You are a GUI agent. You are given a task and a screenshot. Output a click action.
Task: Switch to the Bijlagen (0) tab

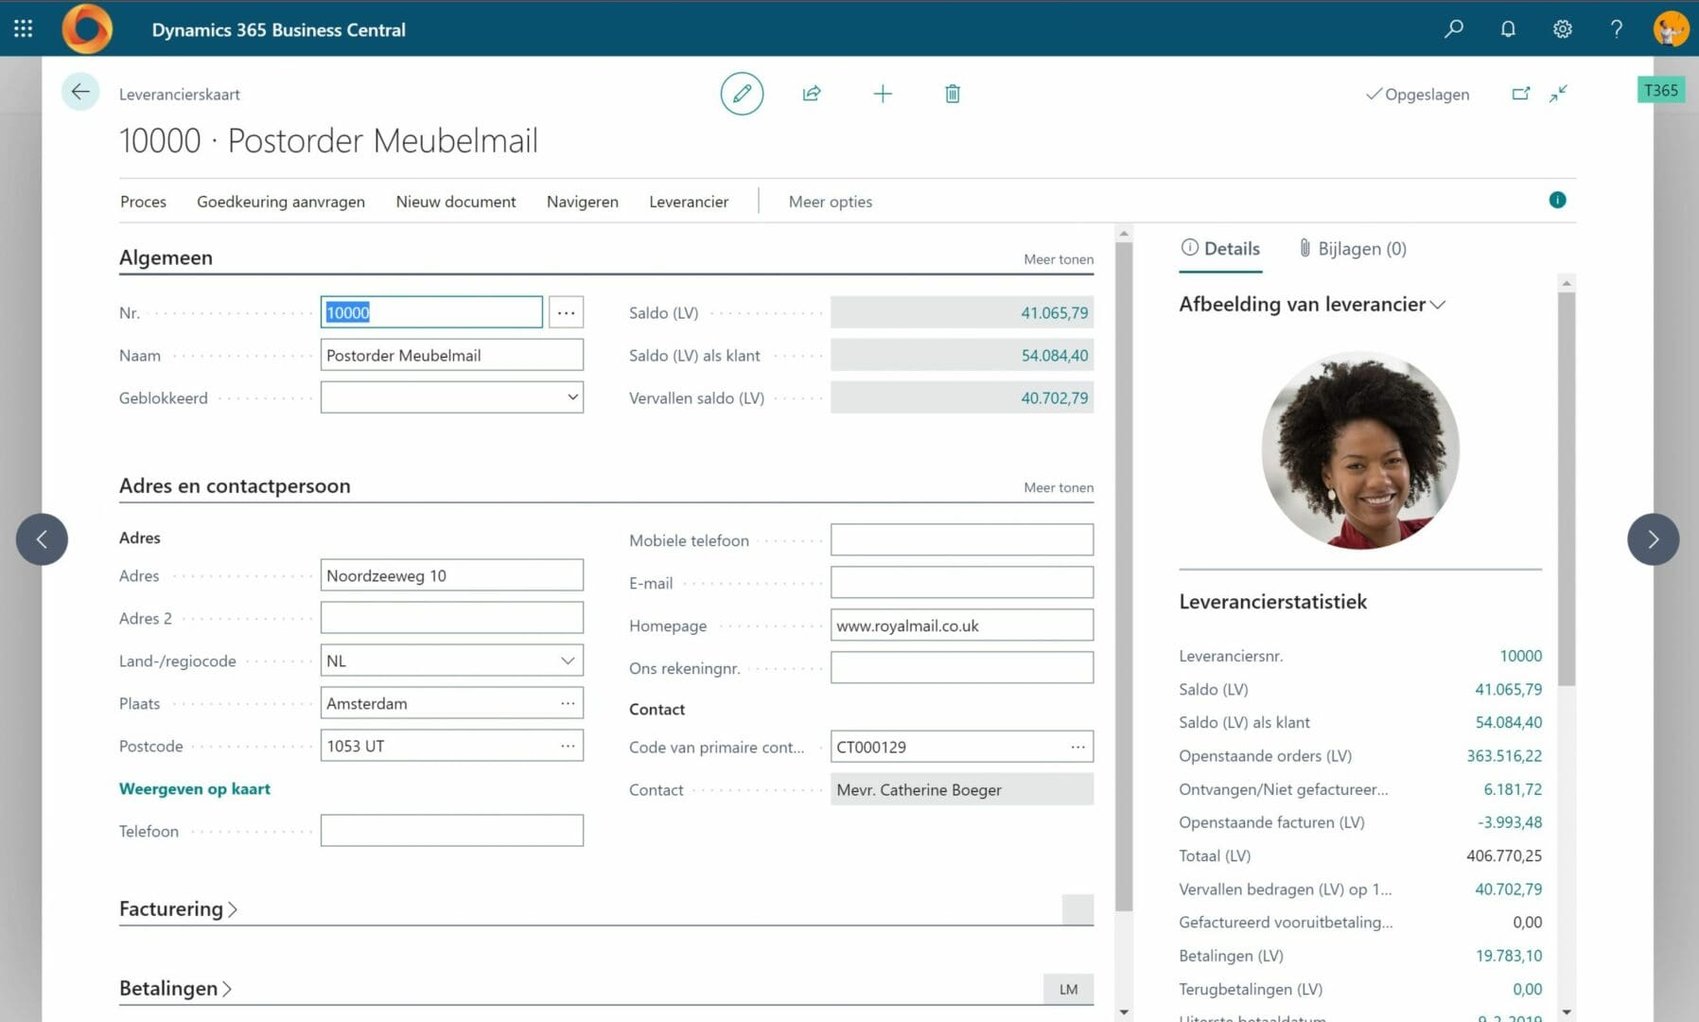1352,248
